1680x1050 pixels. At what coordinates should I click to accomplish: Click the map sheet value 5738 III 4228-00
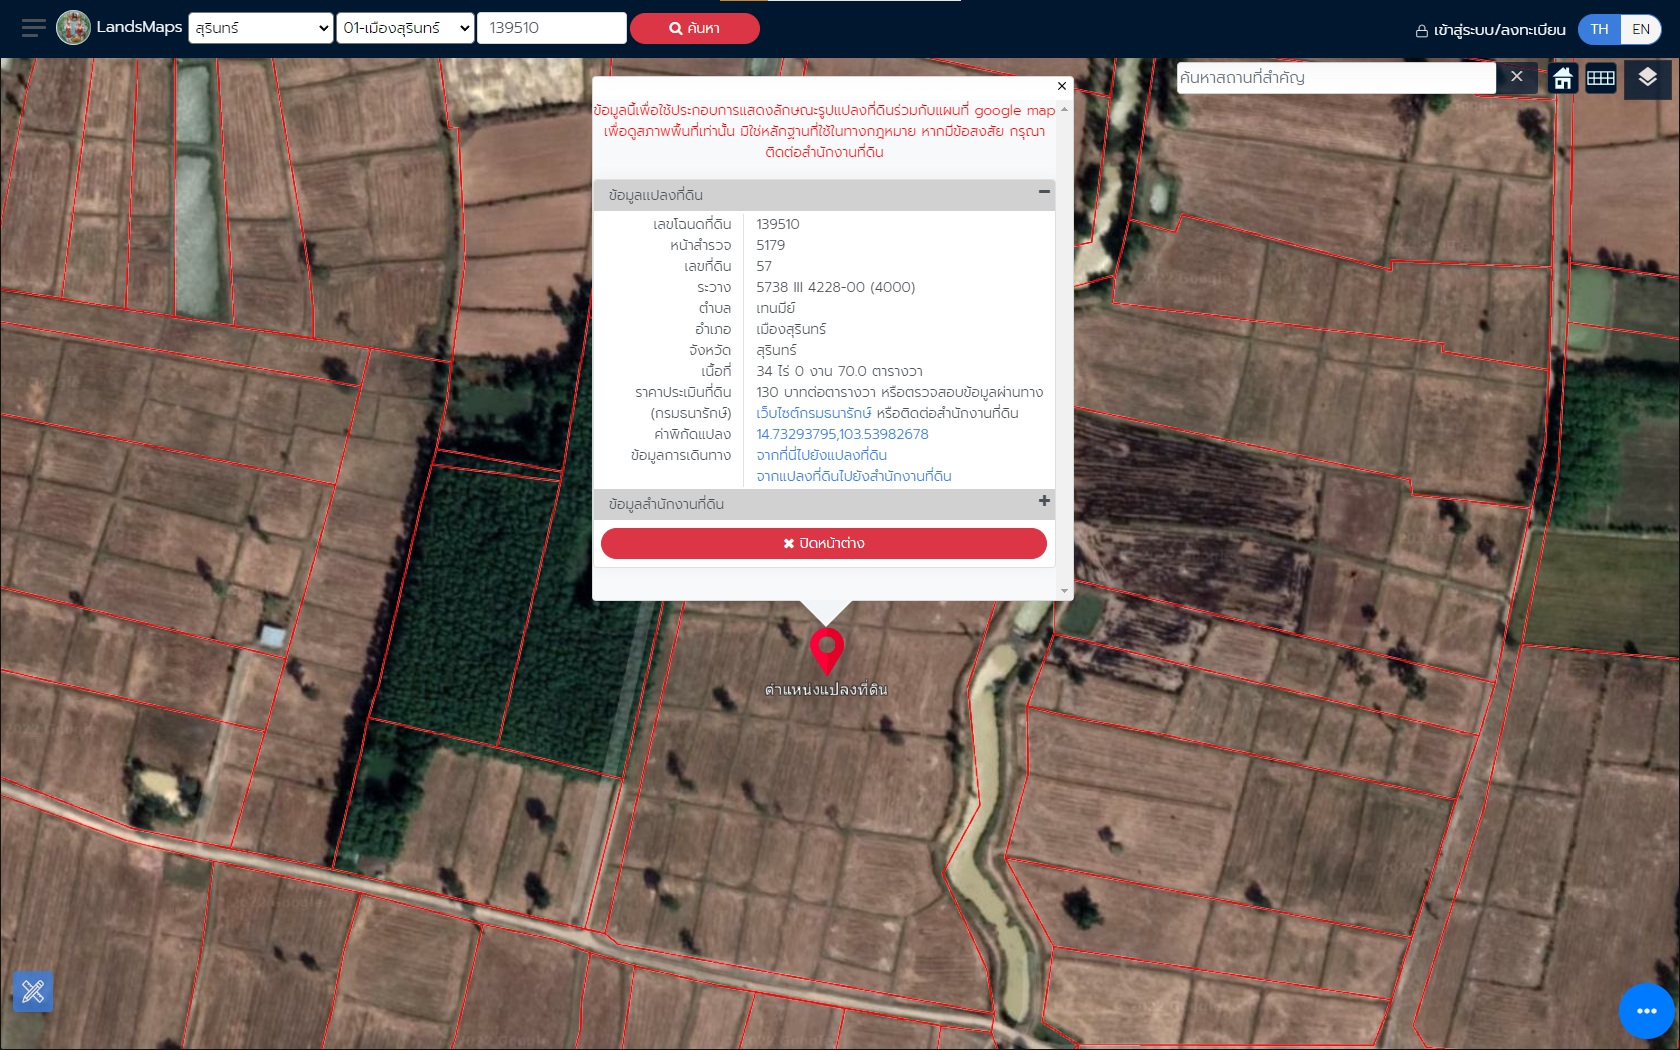click(835, 287)
